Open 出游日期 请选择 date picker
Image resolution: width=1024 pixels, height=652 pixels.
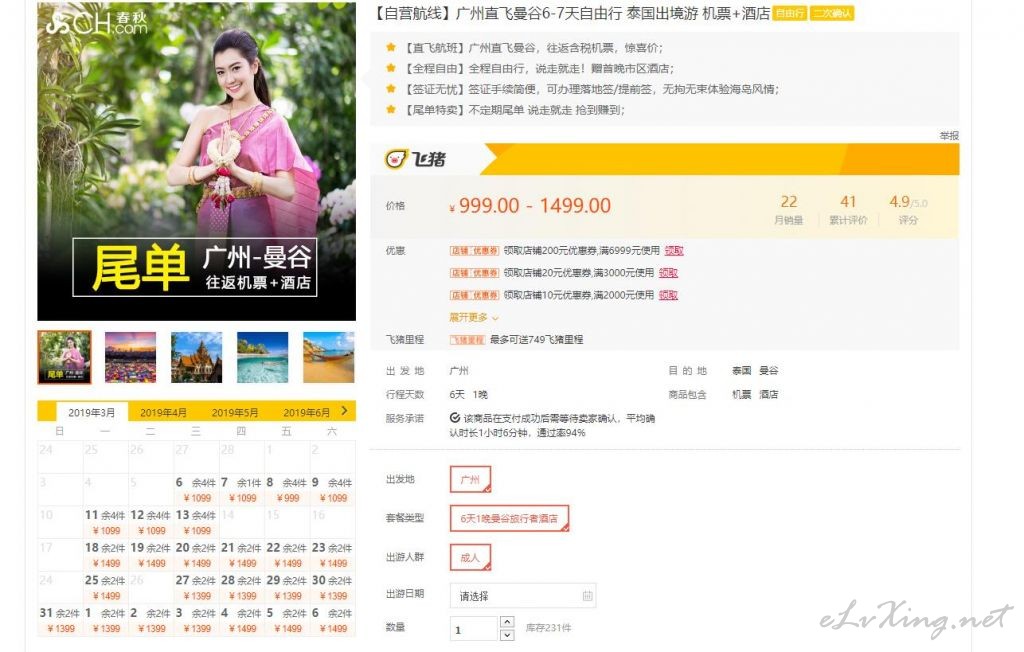tap(522, 596)
